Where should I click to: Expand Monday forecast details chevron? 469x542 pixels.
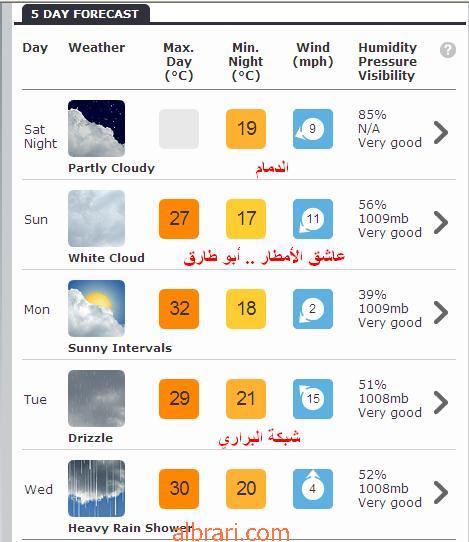441,312
